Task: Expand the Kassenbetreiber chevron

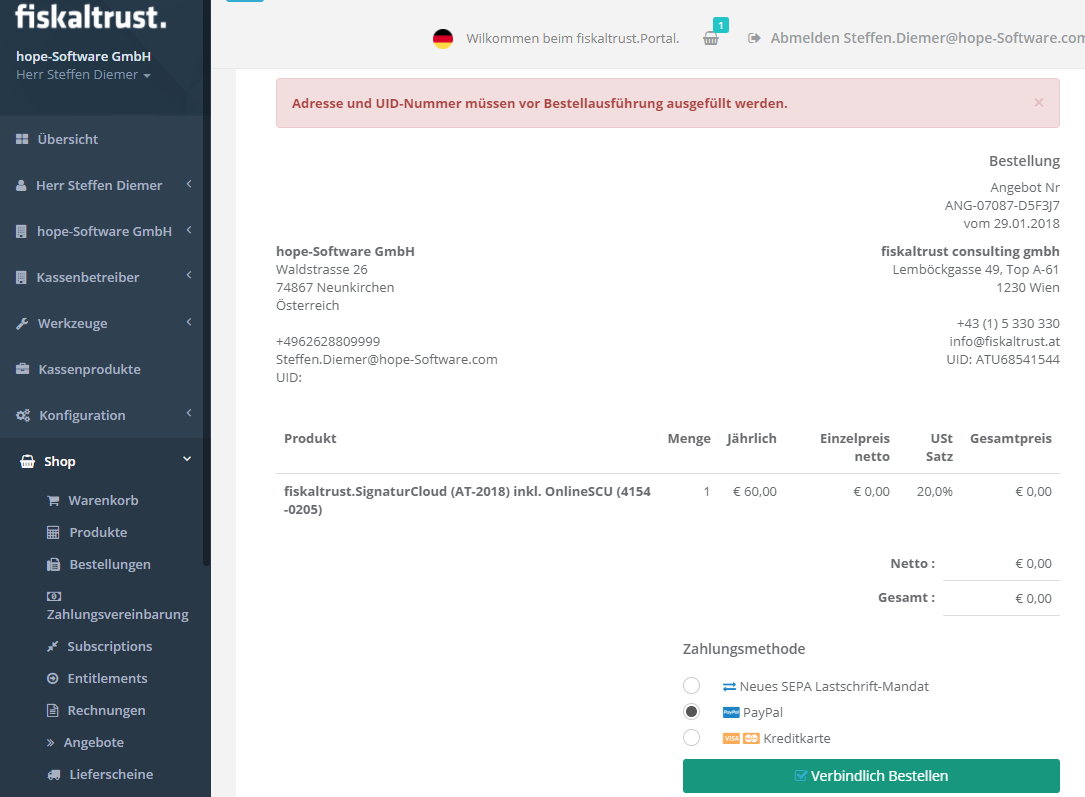Action: pyautogui.click(x=189, y=275)
